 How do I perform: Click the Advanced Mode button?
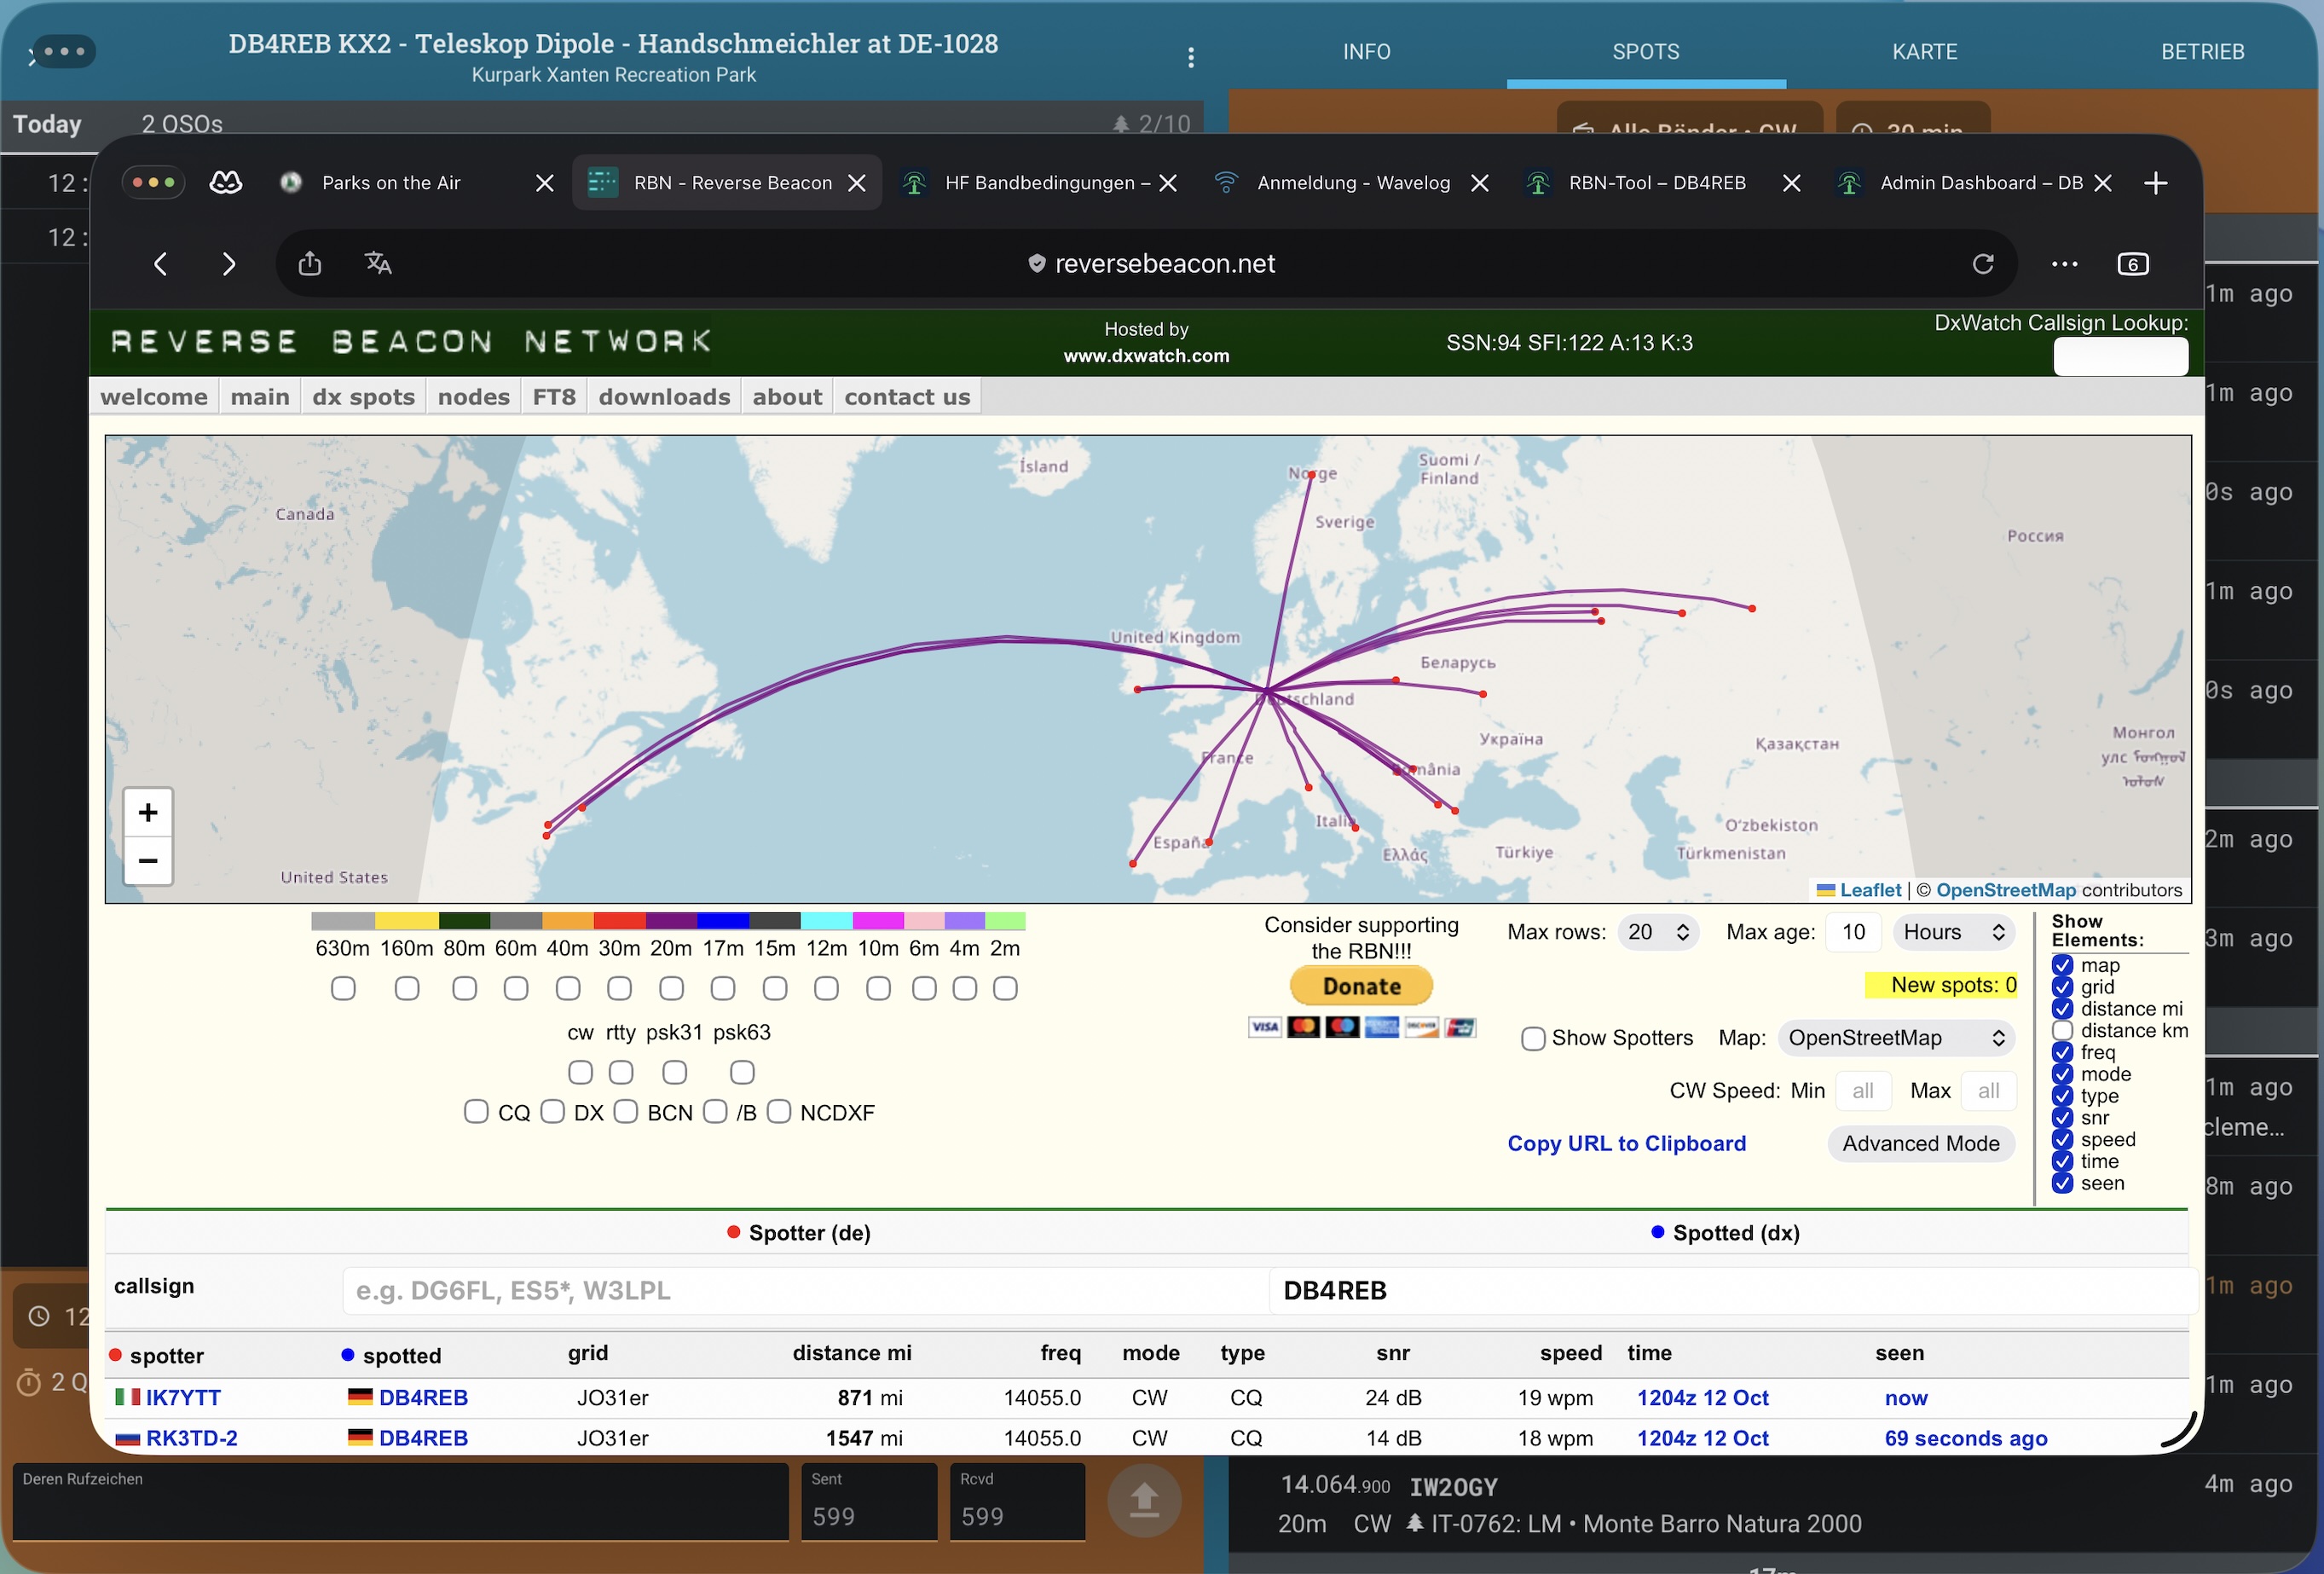(x=1920, y=1144)
